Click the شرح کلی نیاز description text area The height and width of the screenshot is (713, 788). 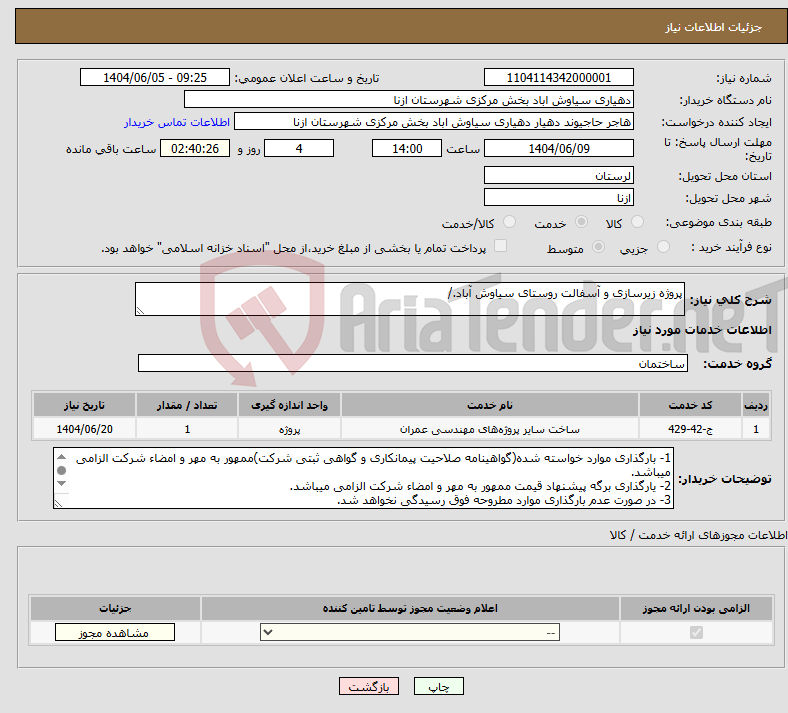tap(410, 299)
